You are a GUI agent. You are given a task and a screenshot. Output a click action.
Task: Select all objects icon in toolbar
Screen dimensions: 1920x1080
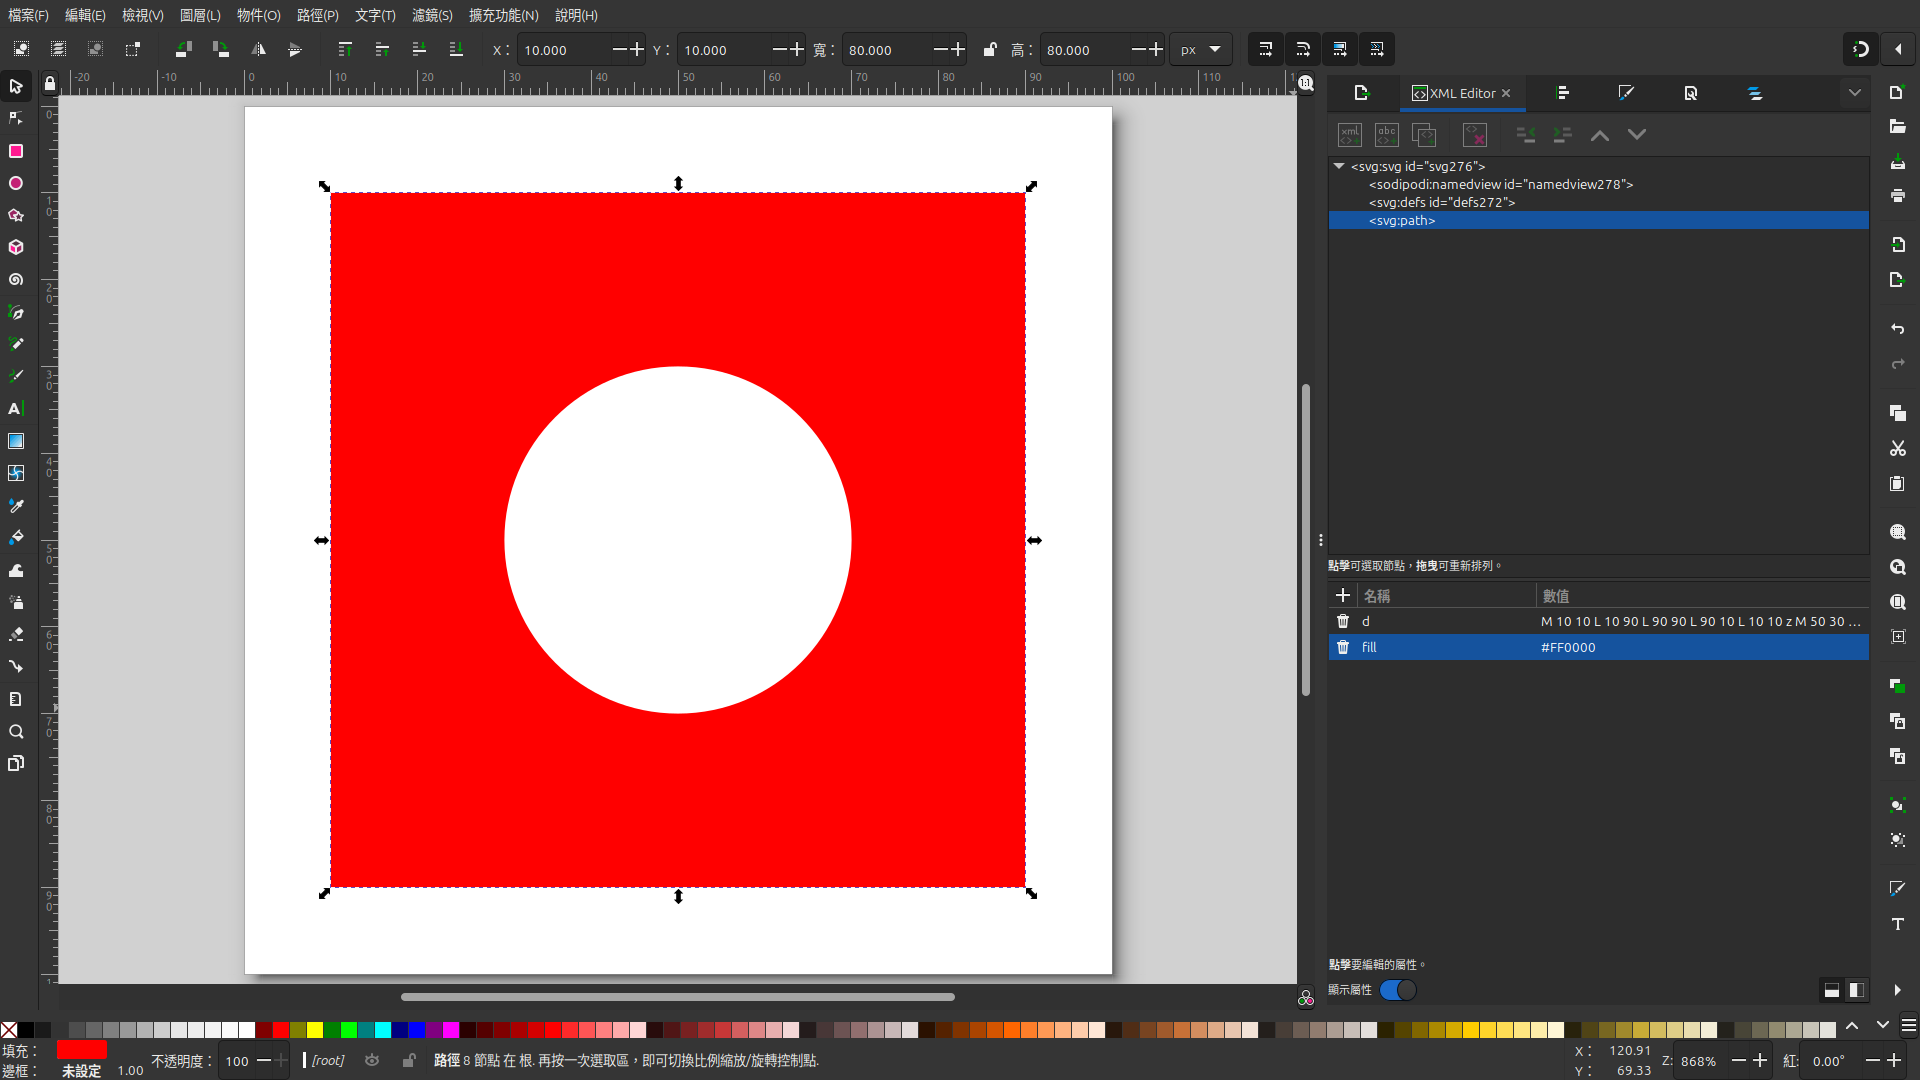click(x=21, y=49)
